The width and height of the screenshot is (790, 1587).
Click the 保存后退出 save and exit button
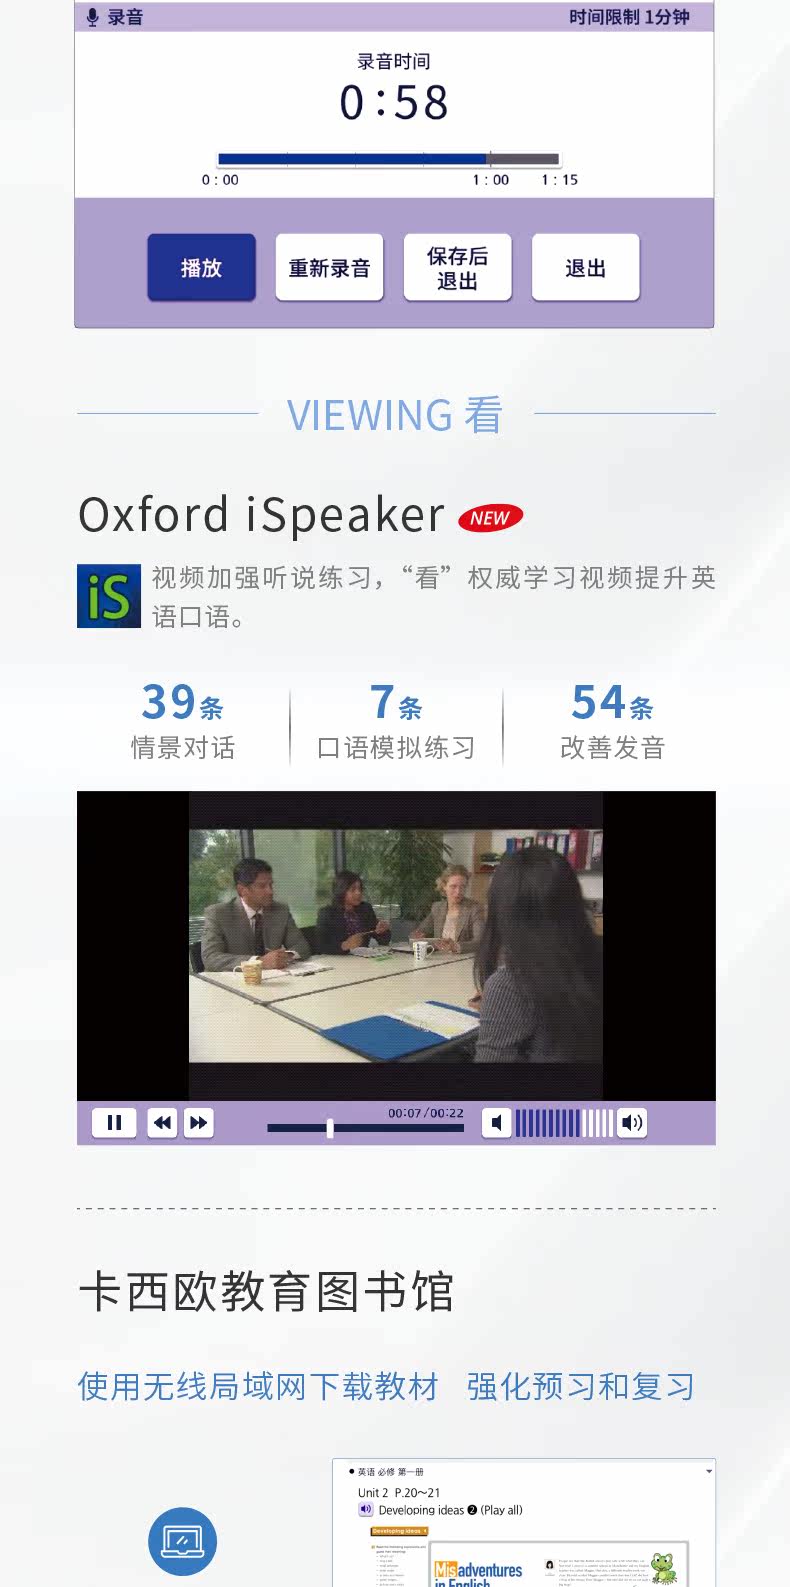pos(457,267)
